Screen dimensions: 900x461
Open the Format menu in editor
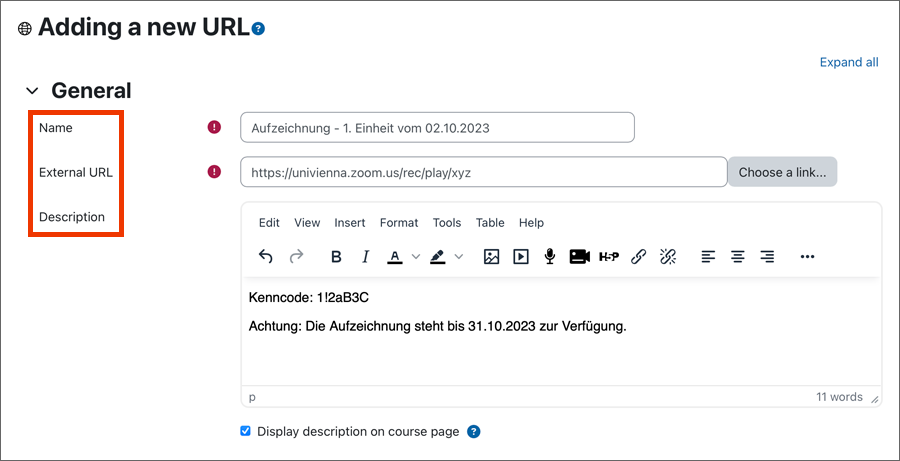click(399, 223)
